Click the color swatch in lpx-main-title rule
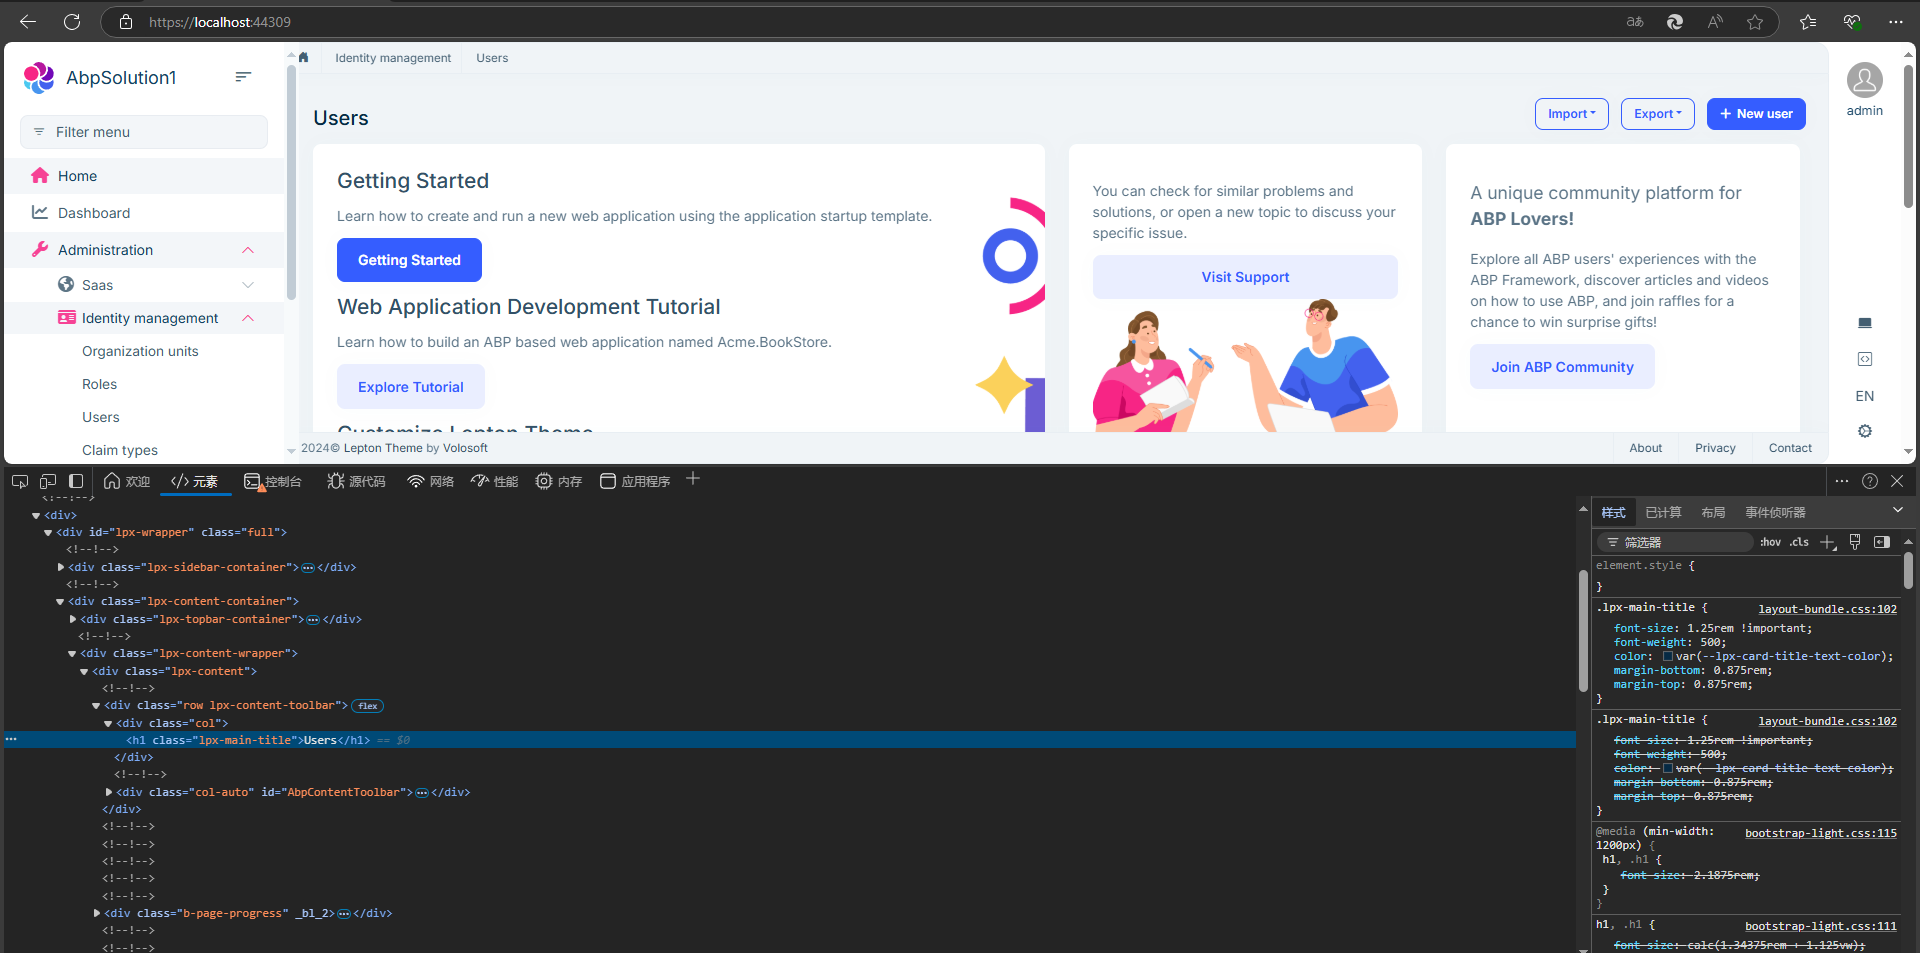 [x=1667, y=656]
